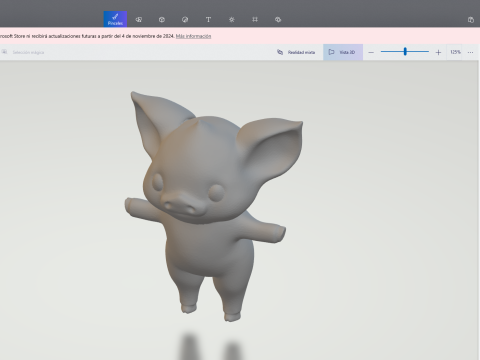Select the Pinceles brushes tab
Viewport: 480px width, 360px height.
(x=115, y=19)
